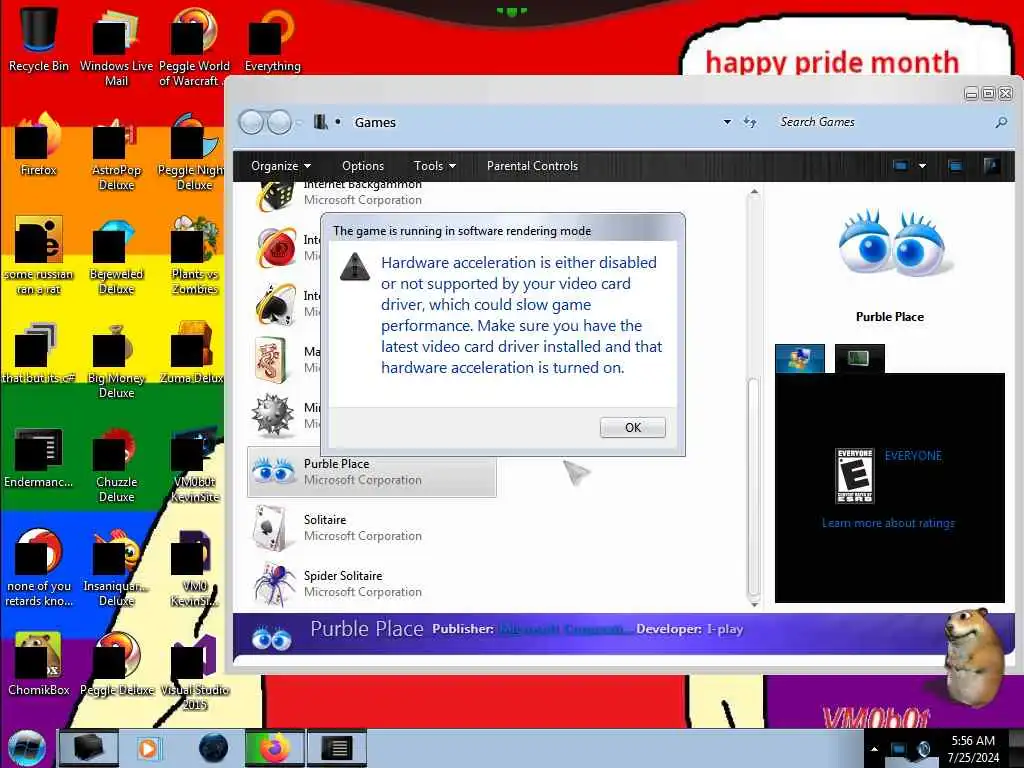Click the Games breadcrumb in the address bar
This screenshot has width=1024, height=768.
click(375, 122)
